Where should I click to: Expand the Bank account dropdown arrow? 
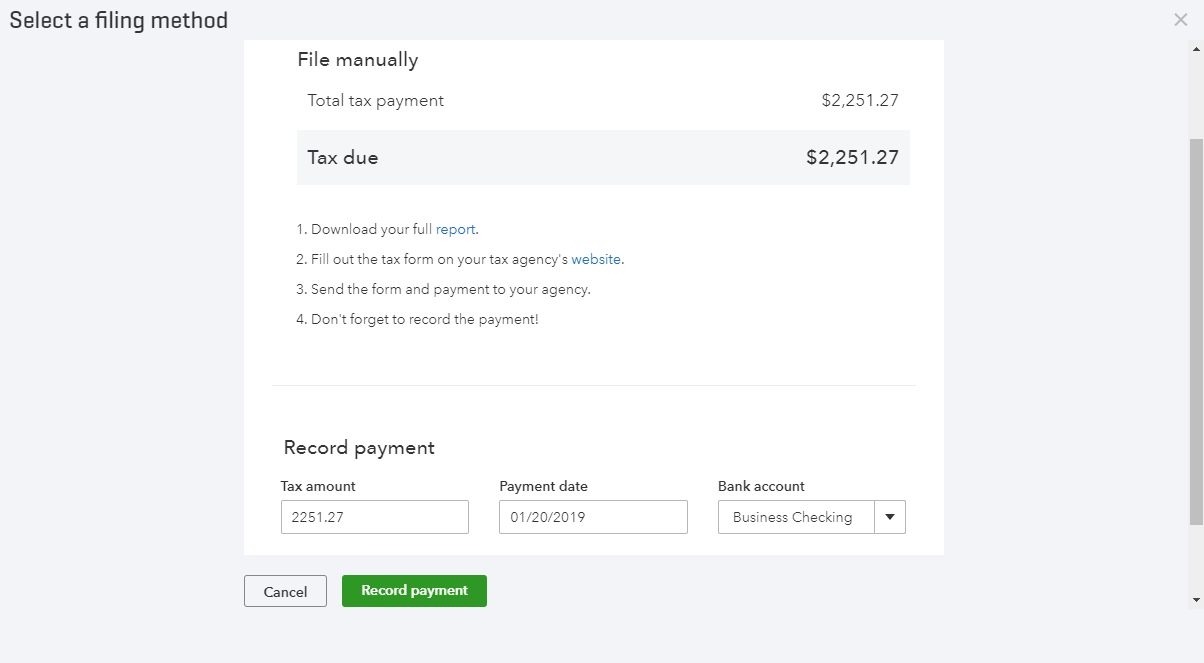890,517
